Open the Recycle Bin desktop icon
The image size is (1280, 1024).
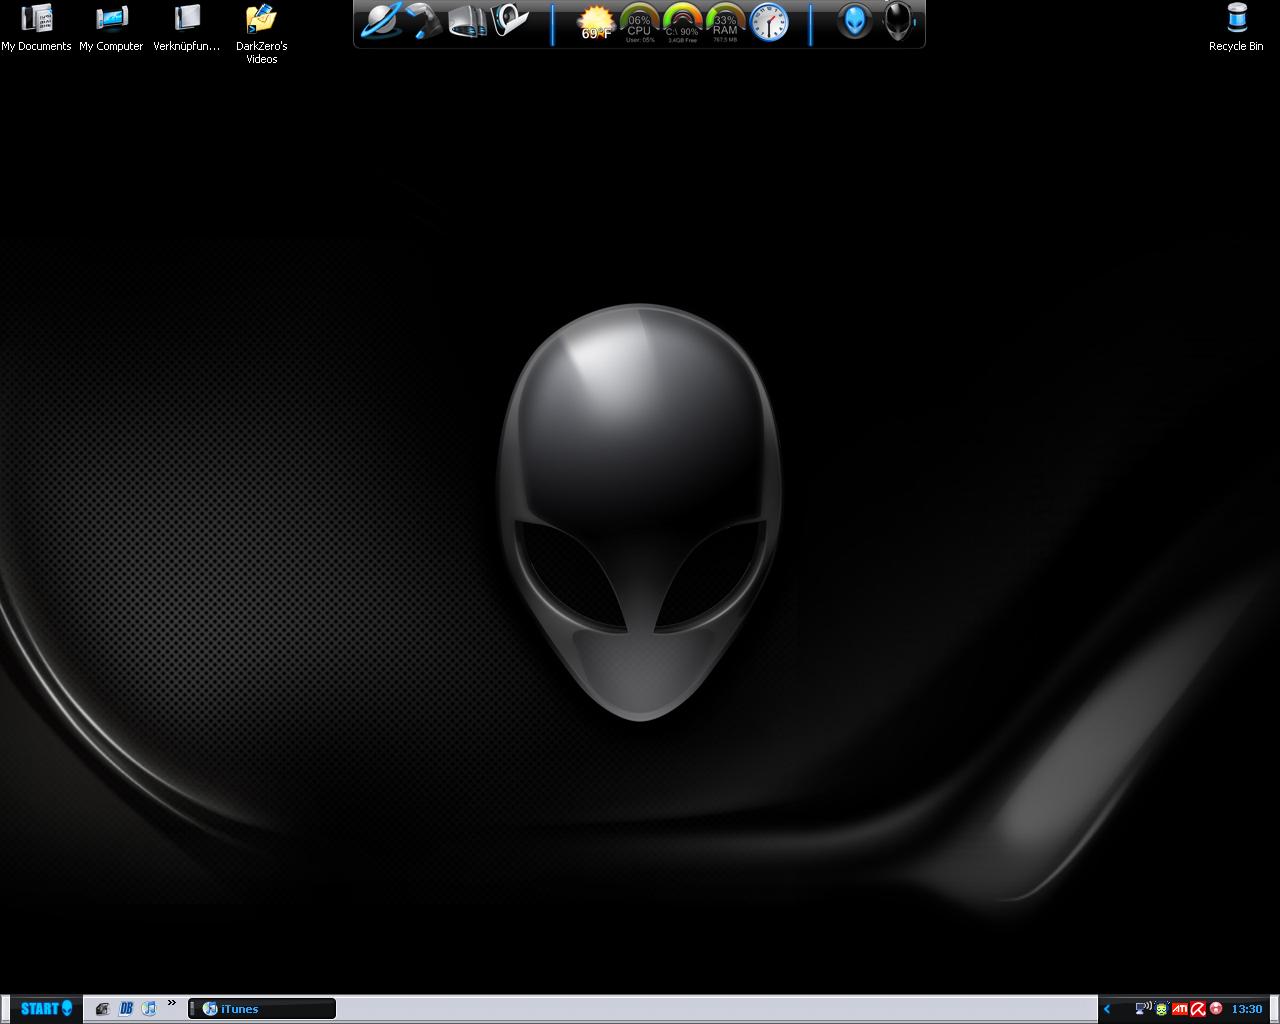1236,27
